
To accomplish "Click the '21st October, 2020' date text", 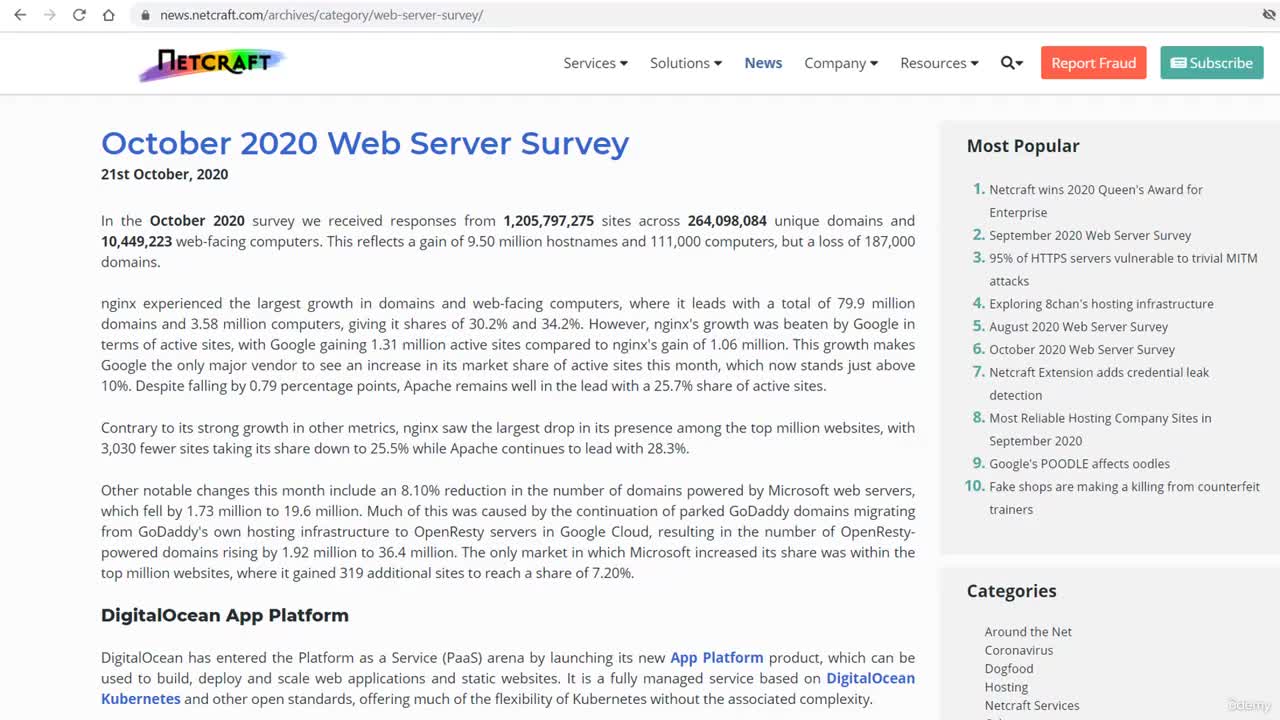I will [x=164, y=174].
